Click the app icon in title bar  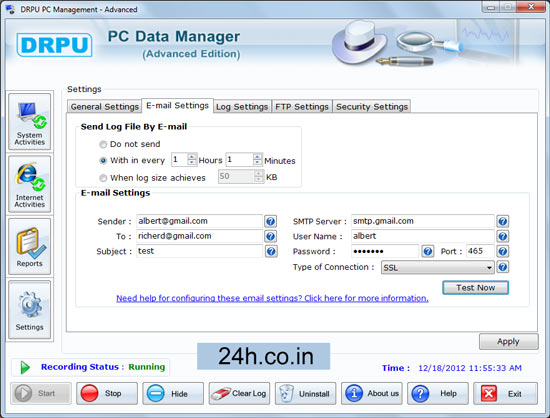click(11, 9)
